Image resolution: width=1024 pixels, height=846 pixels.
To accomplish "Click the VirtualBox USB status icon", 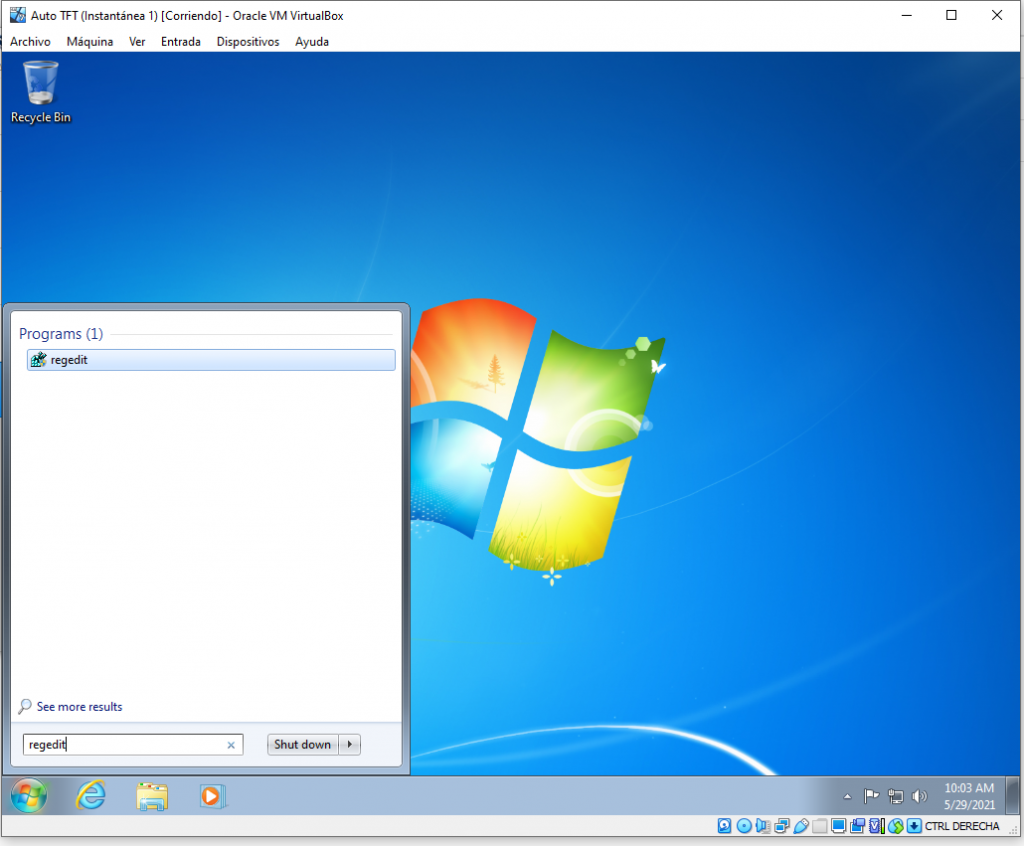I will coord(801,826).
